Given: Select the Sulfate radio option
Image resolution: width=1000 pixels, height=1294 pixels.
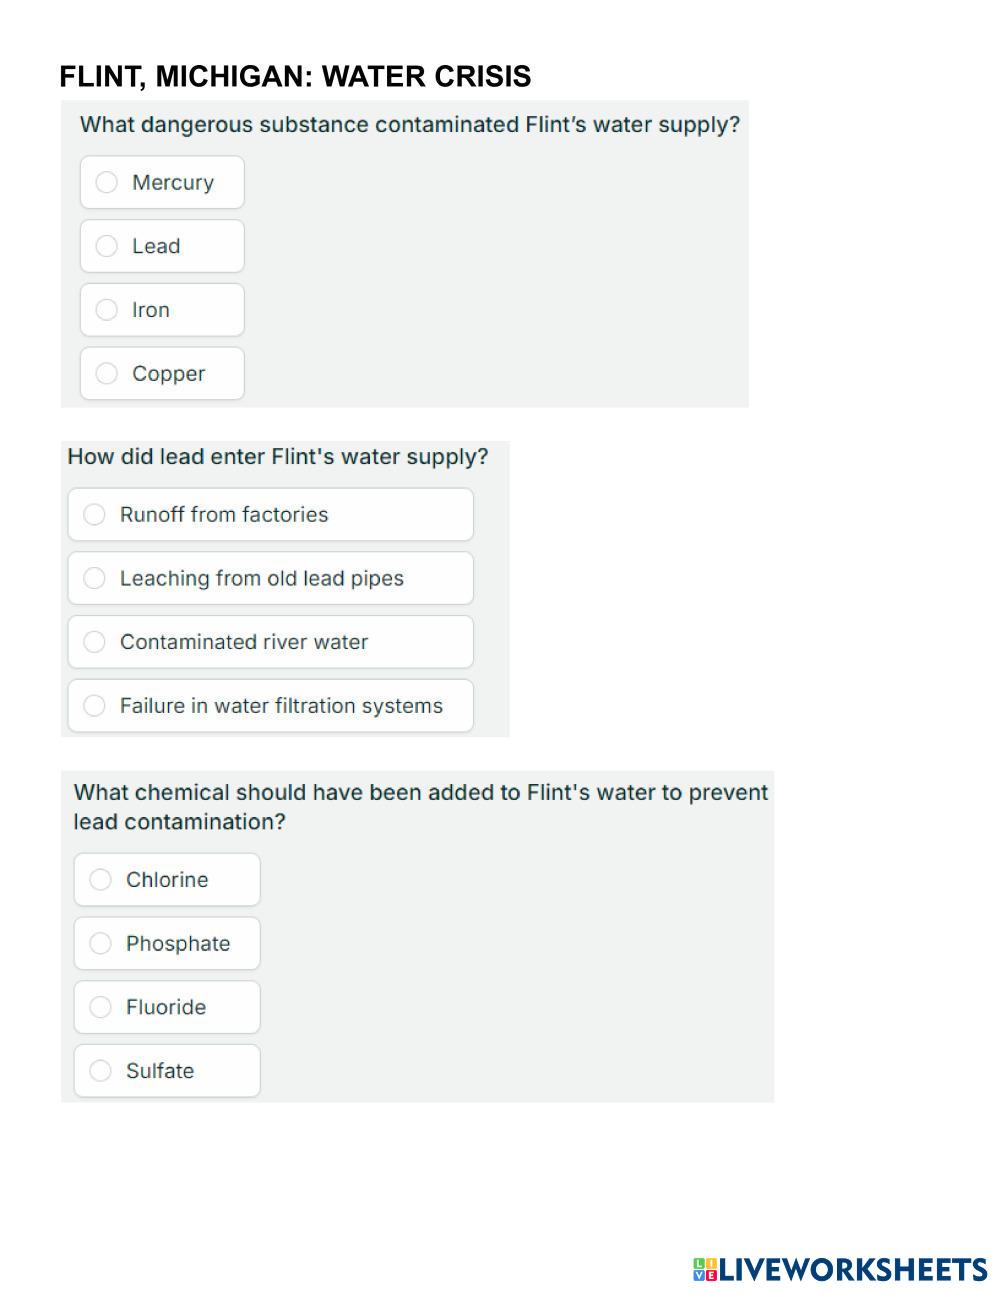Looking at the screenshot, I should click(x=167, y=1071).
